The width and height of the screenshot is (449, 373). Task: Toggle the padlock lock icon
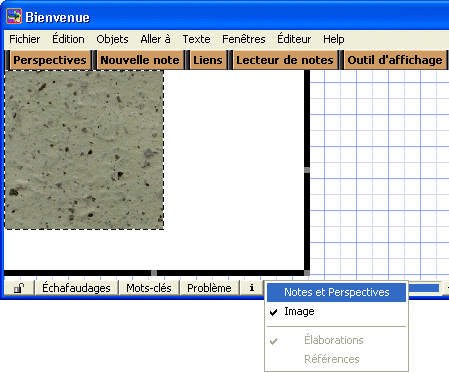[x=19, y=288]
